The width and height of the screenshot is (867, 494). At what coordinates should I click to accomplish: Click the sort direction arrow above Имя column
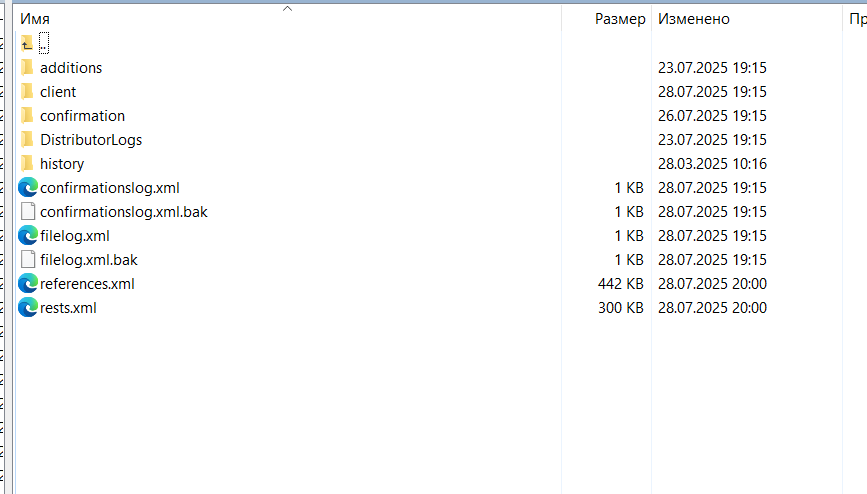(x=287, y=8)
